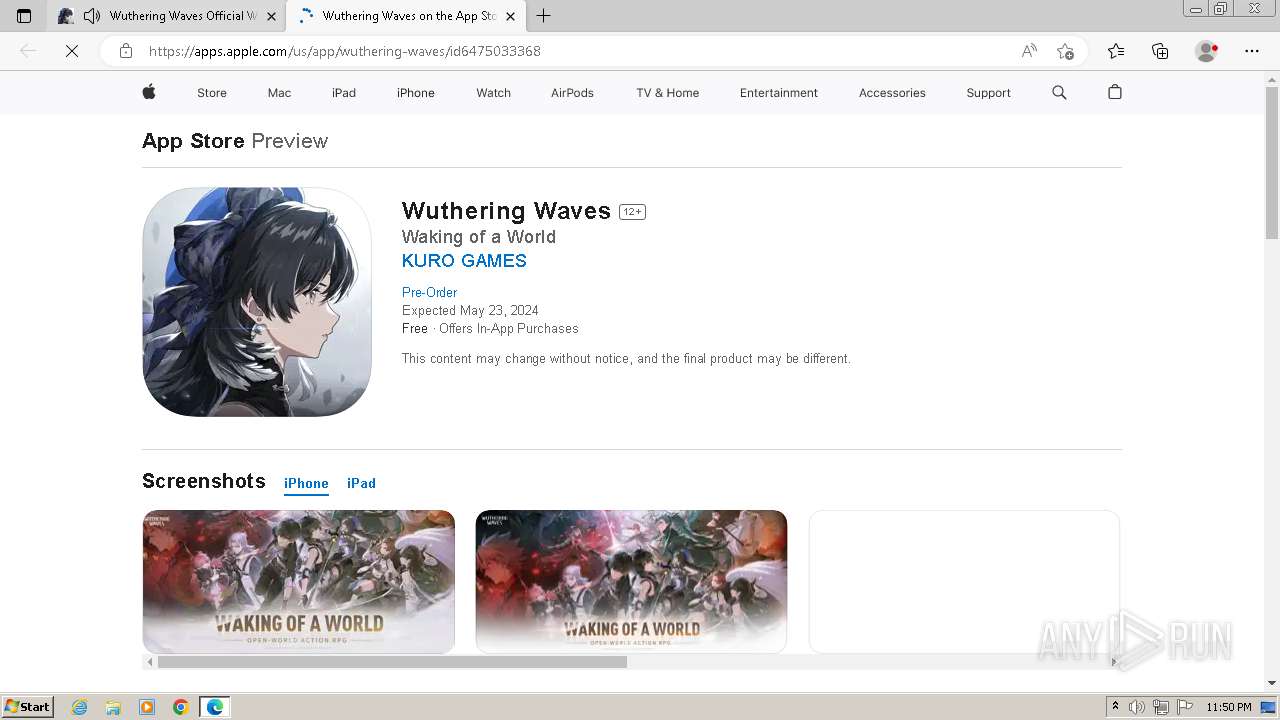Click the 11:50 PM clock
This screenshot has width=1280, height=720.
1229,707
